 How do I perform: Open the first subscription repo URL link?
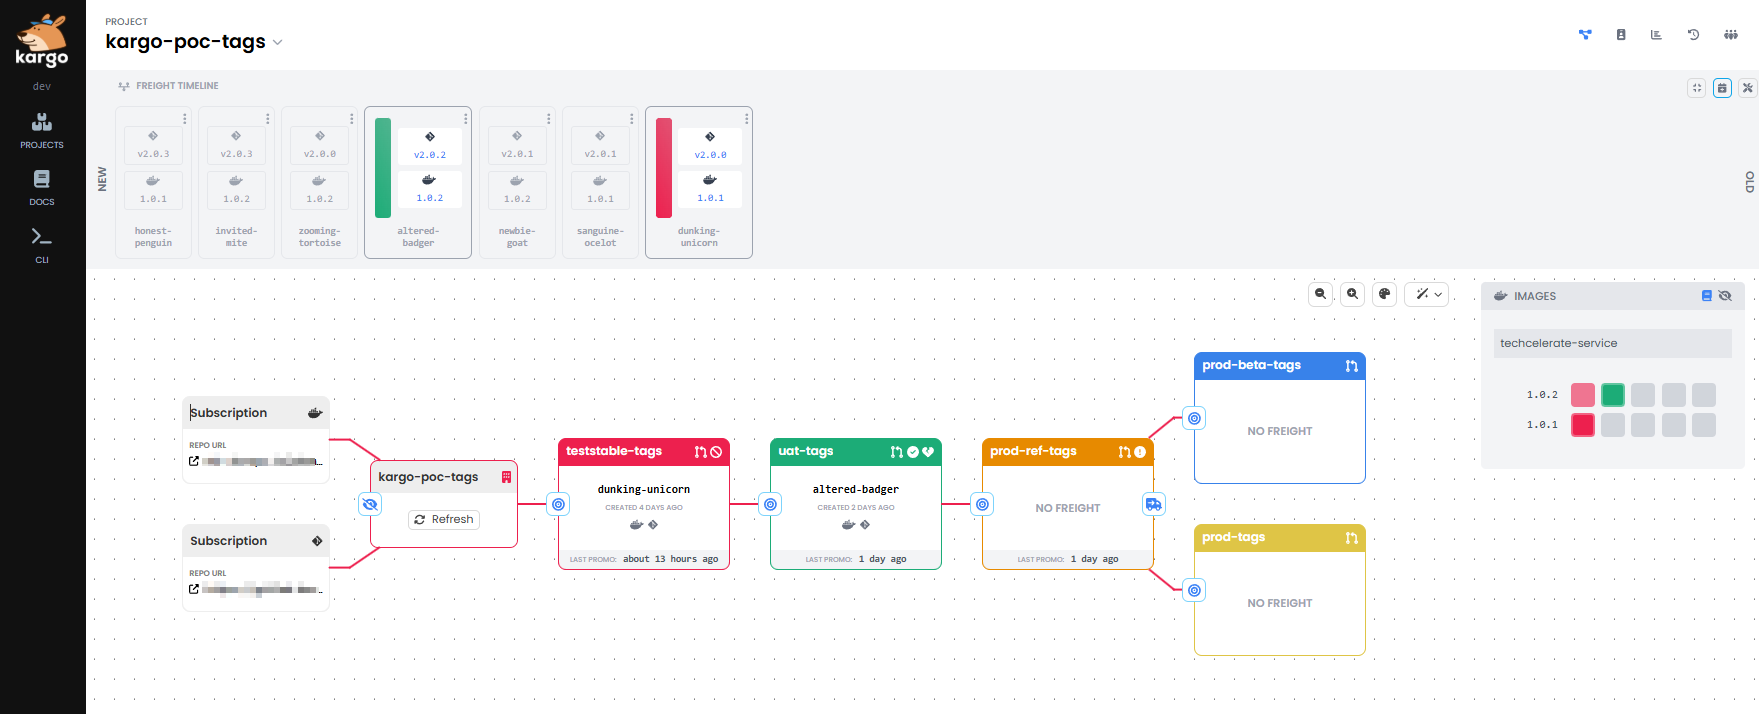point(194,461)
